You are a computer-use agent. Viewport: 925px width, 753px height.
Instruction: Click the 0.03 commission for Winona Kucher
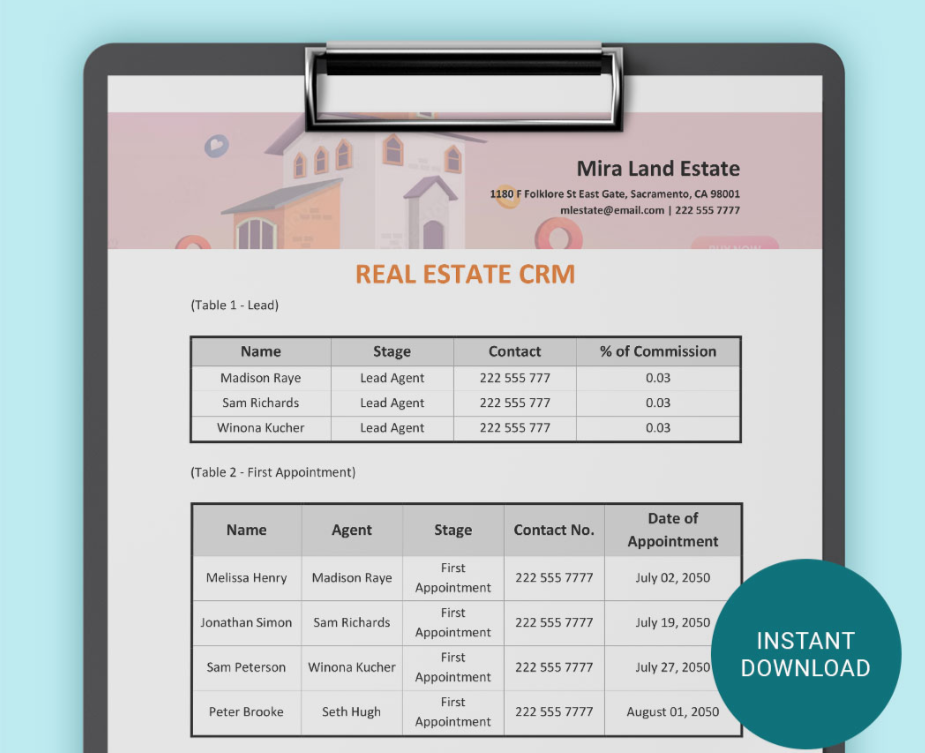pos(658,428)
